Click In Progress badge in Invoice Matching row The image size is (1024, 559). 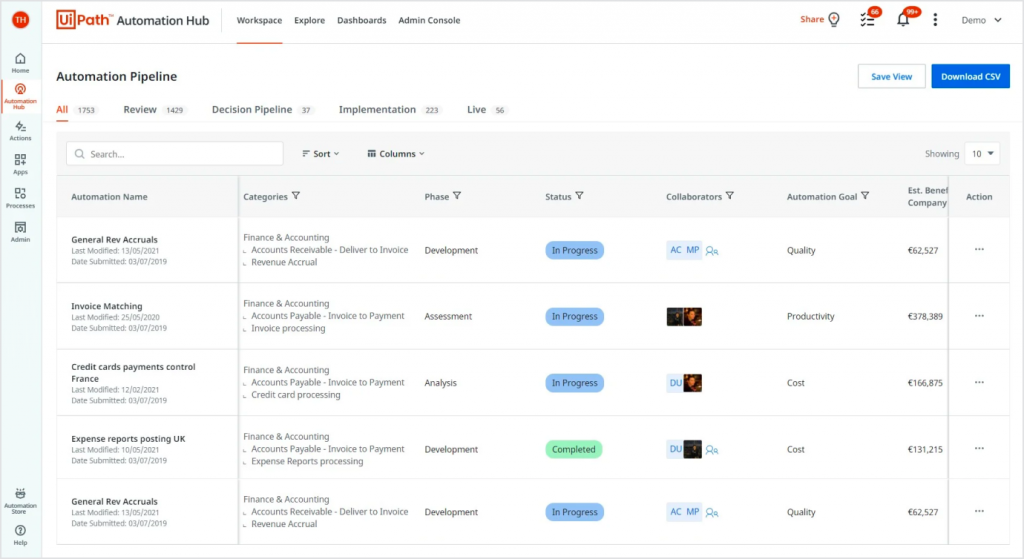(x=575, y=317)
